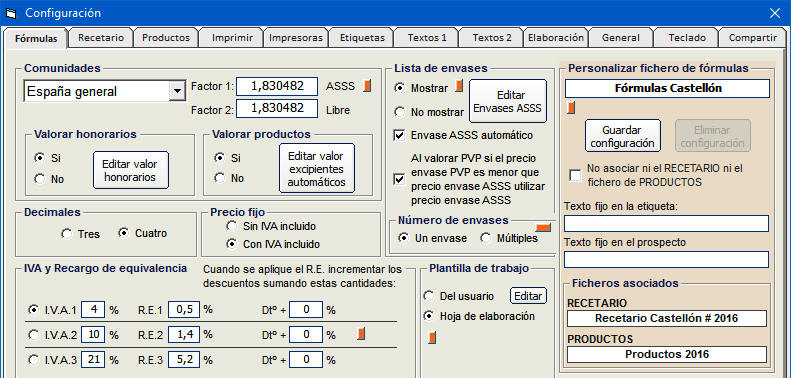Click the orange marker under Fórmulas Castellón field

[x=571, y=107]
